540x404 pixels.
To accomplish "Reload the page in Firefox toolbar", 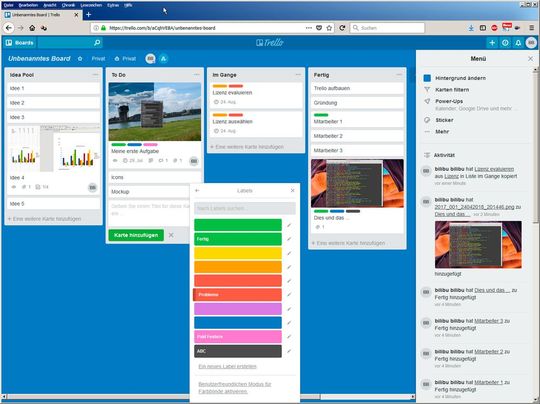I will point(342,28).
